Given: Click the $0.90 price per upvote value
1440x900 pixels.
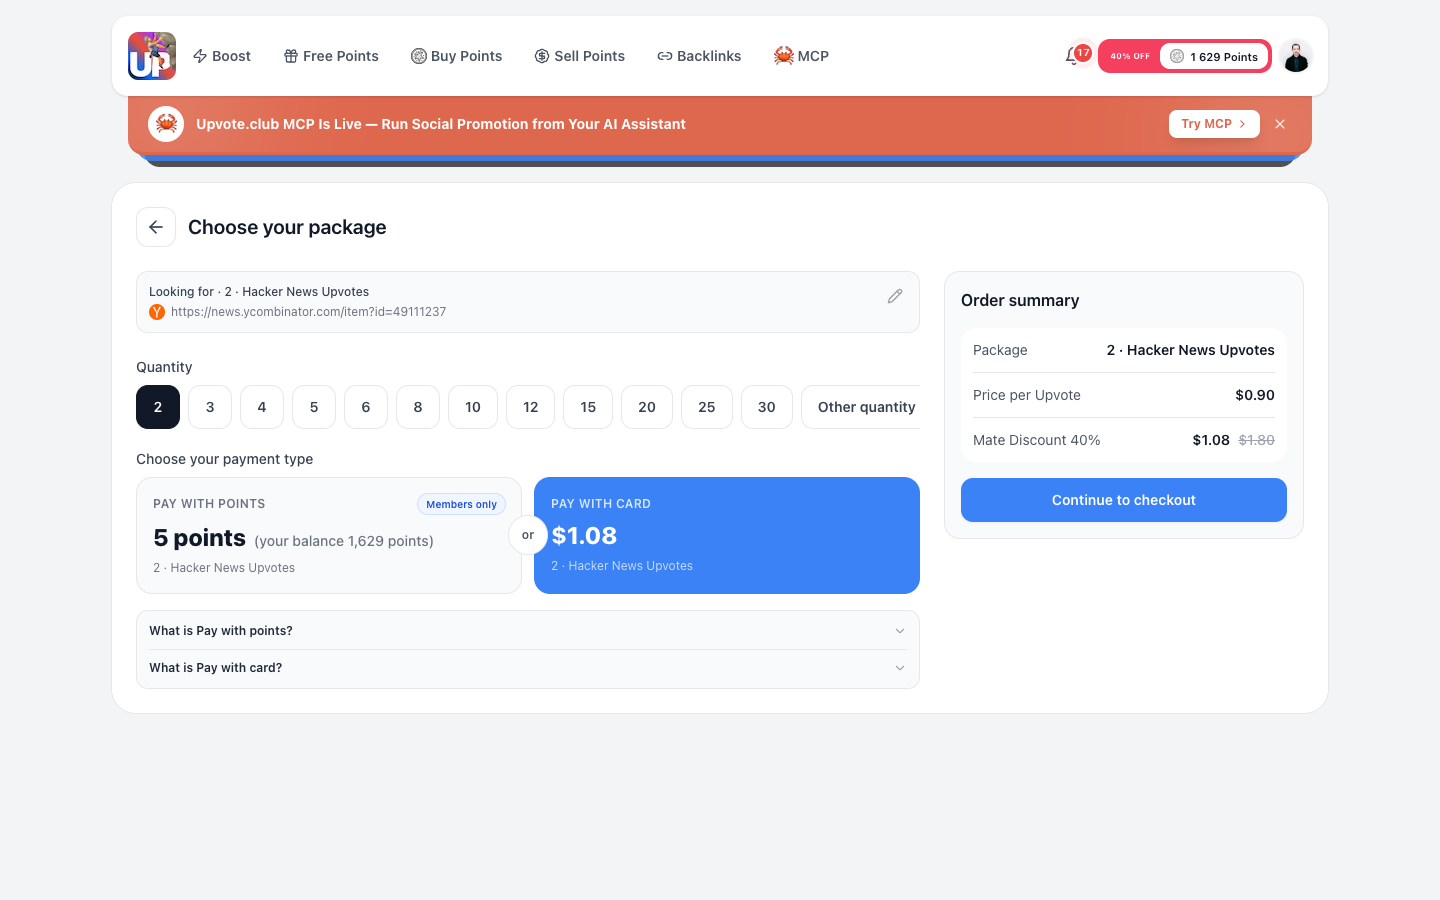Looking at the screenshot, I should coord(1255,395).
